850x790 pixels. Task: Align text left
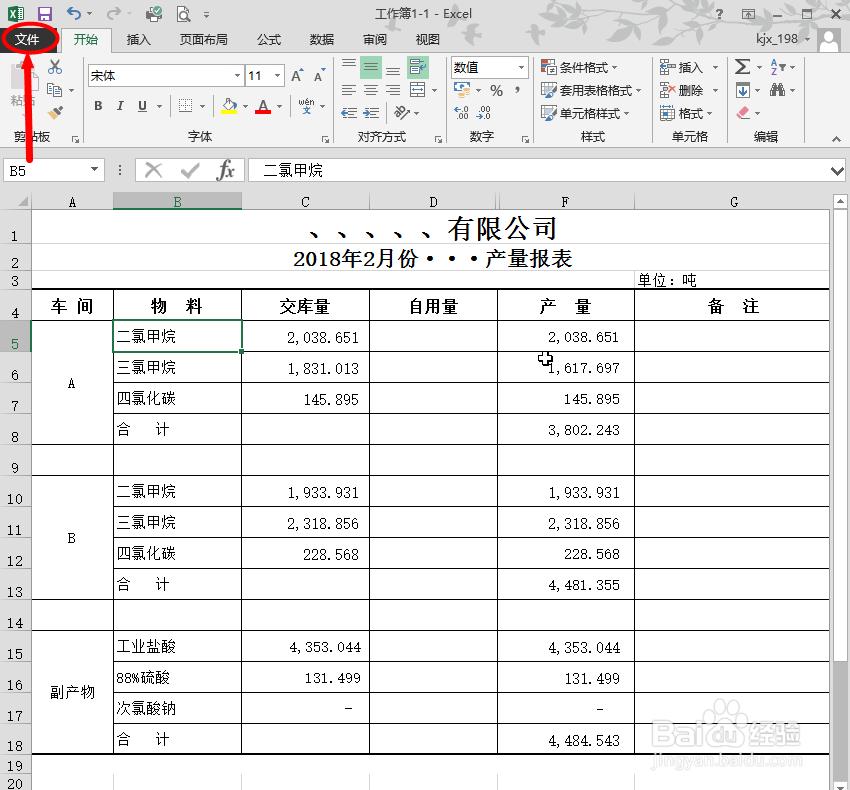coord(349,90)
